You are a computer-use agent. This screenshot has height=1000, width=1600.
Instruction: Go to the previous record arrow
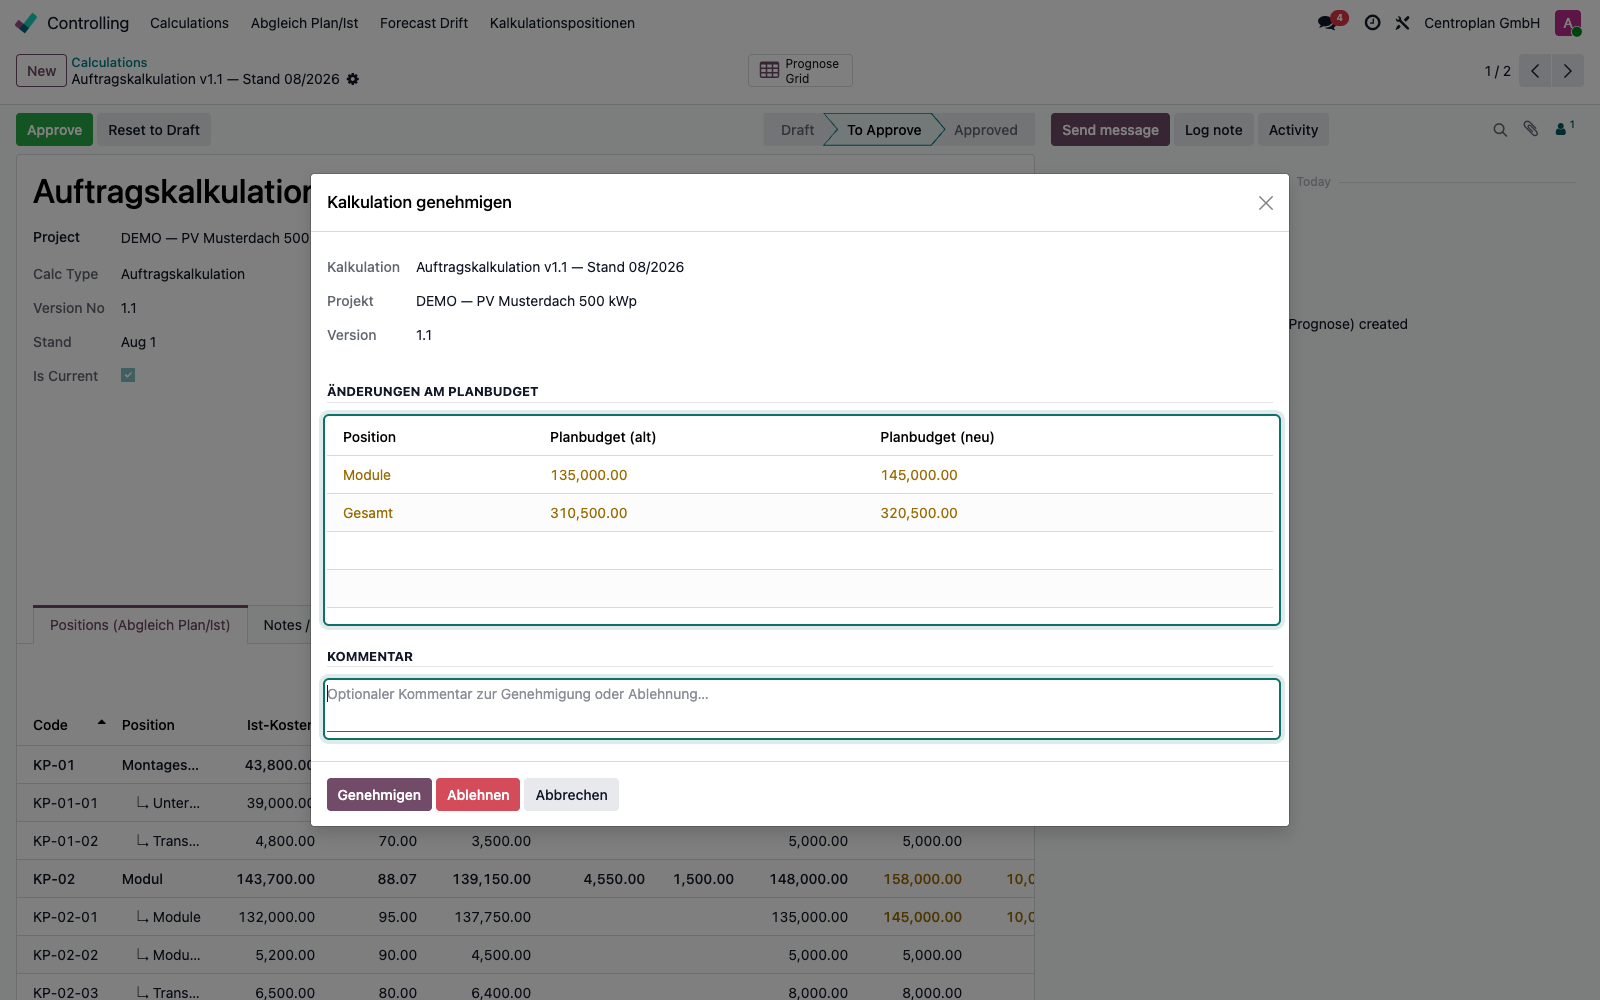click(1535, 71)
